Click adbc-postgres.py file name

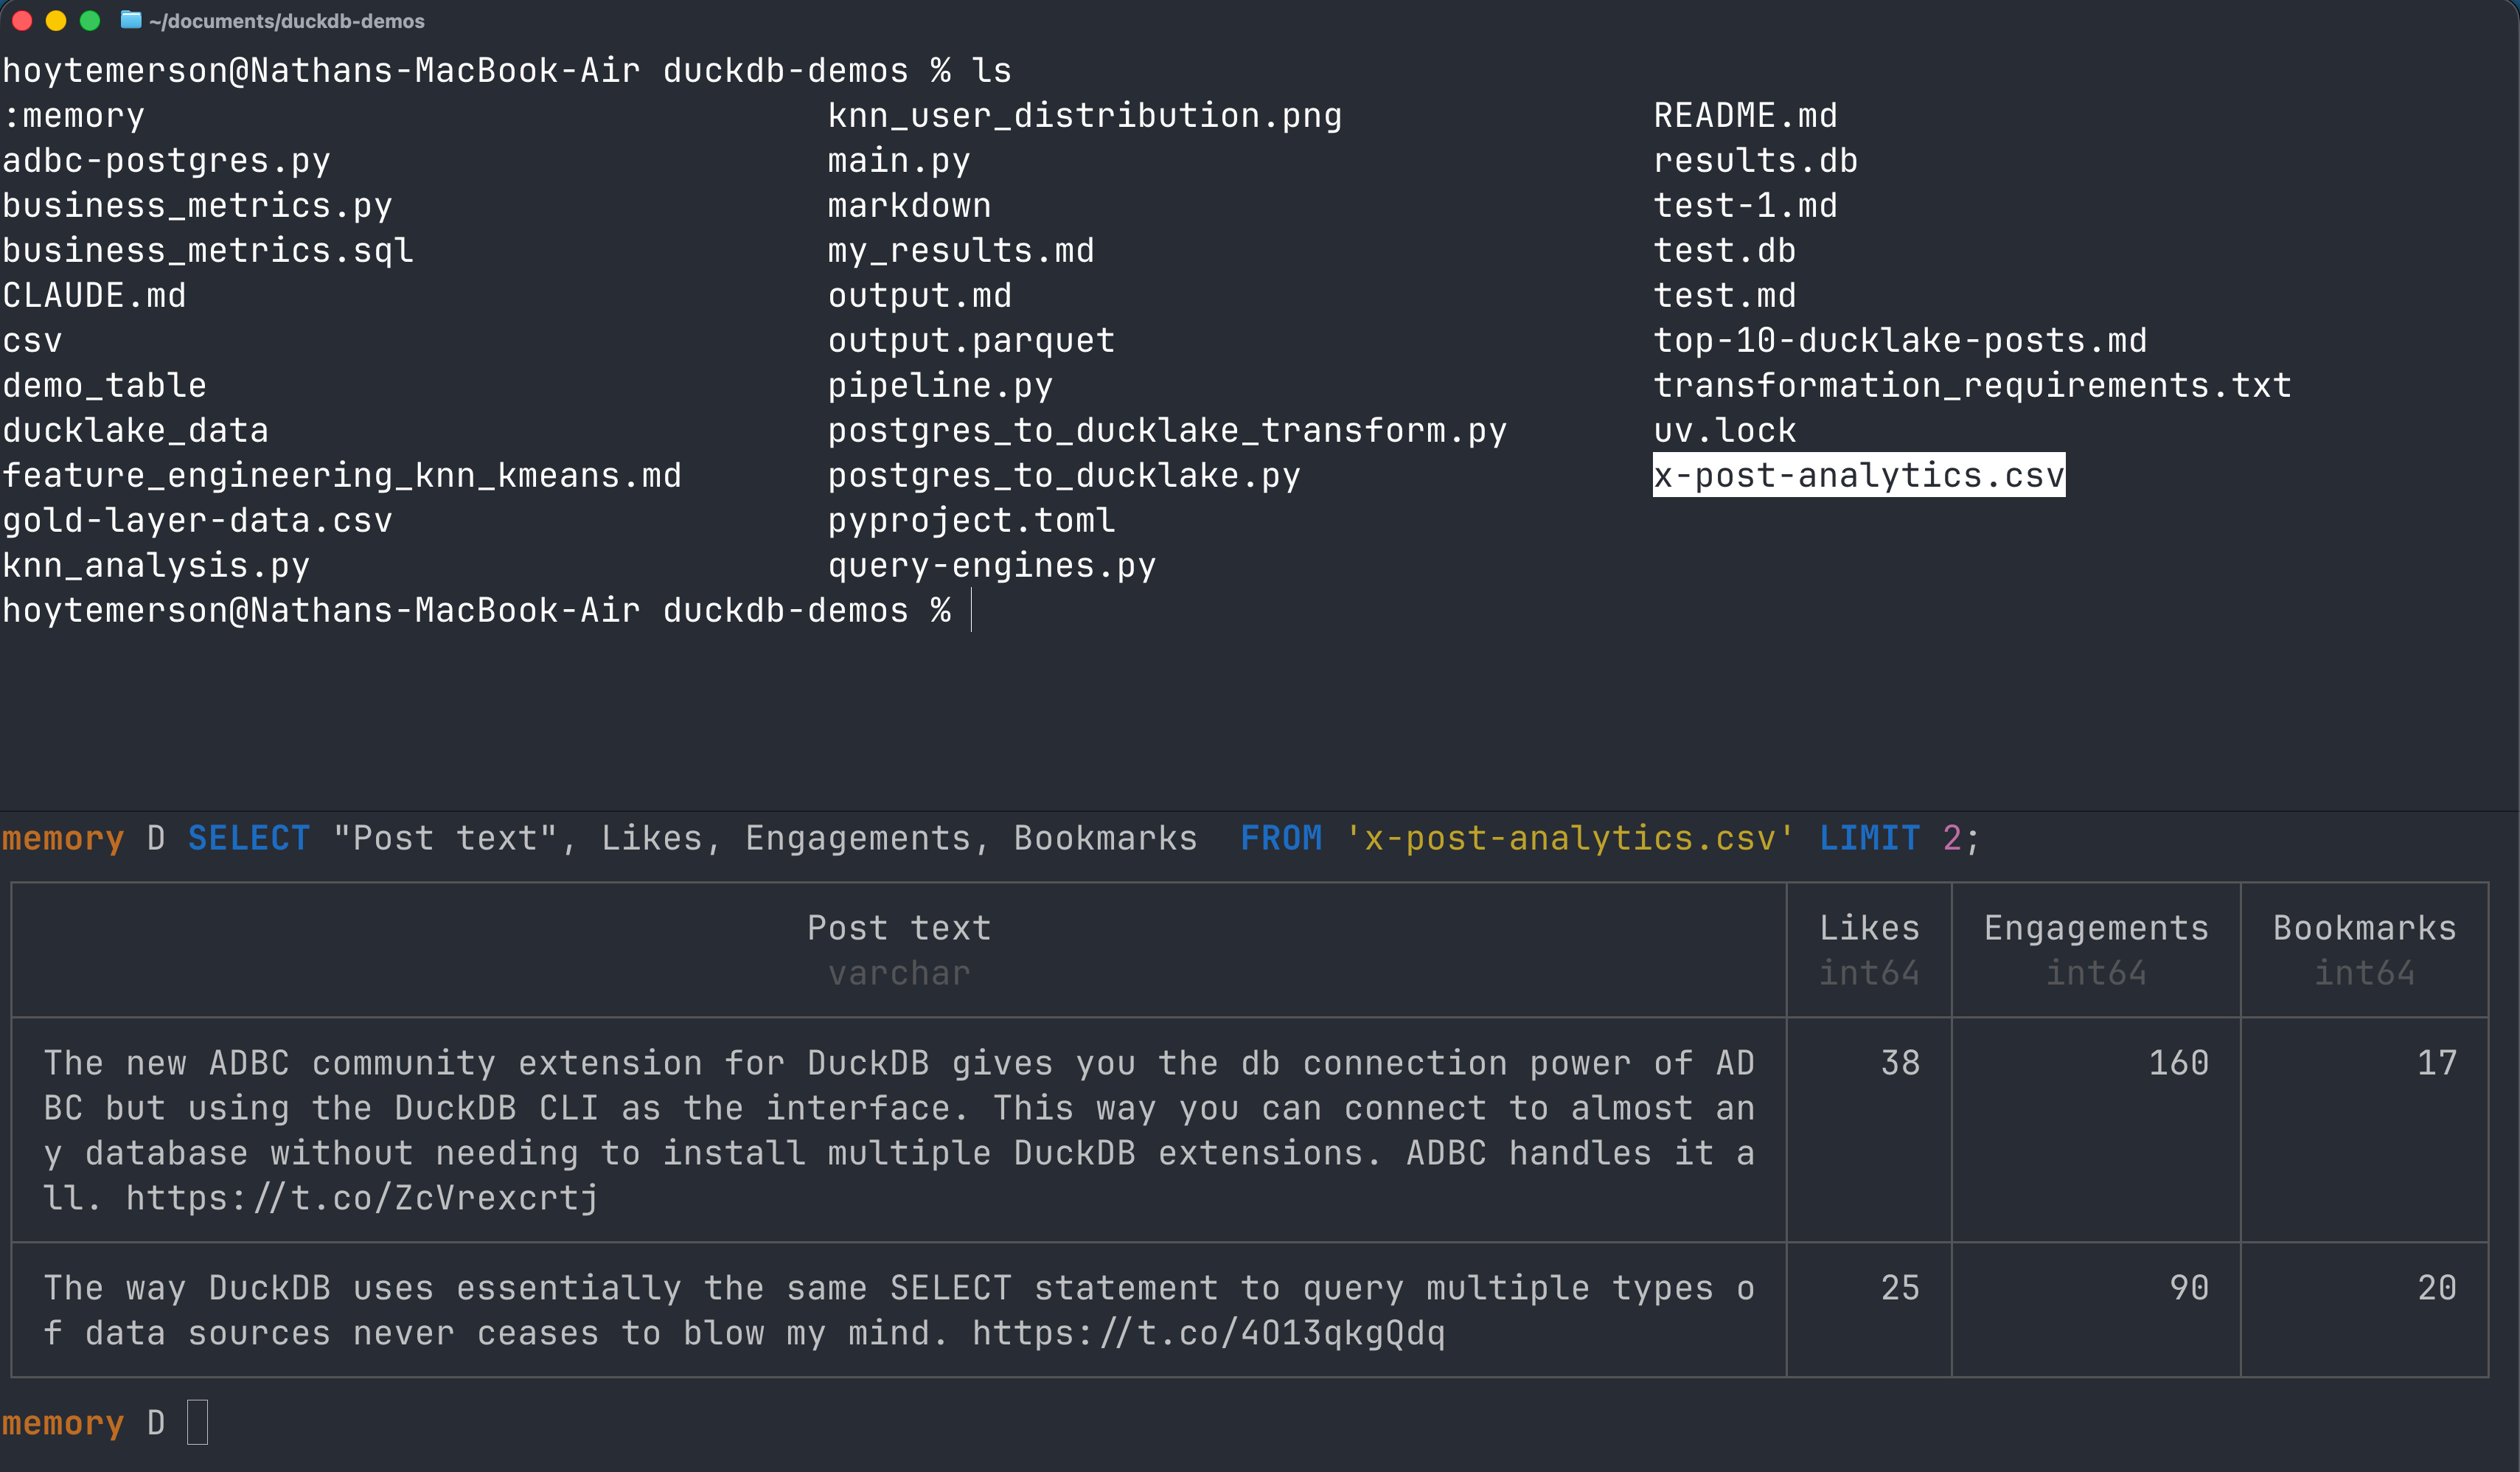coord(166,160)
